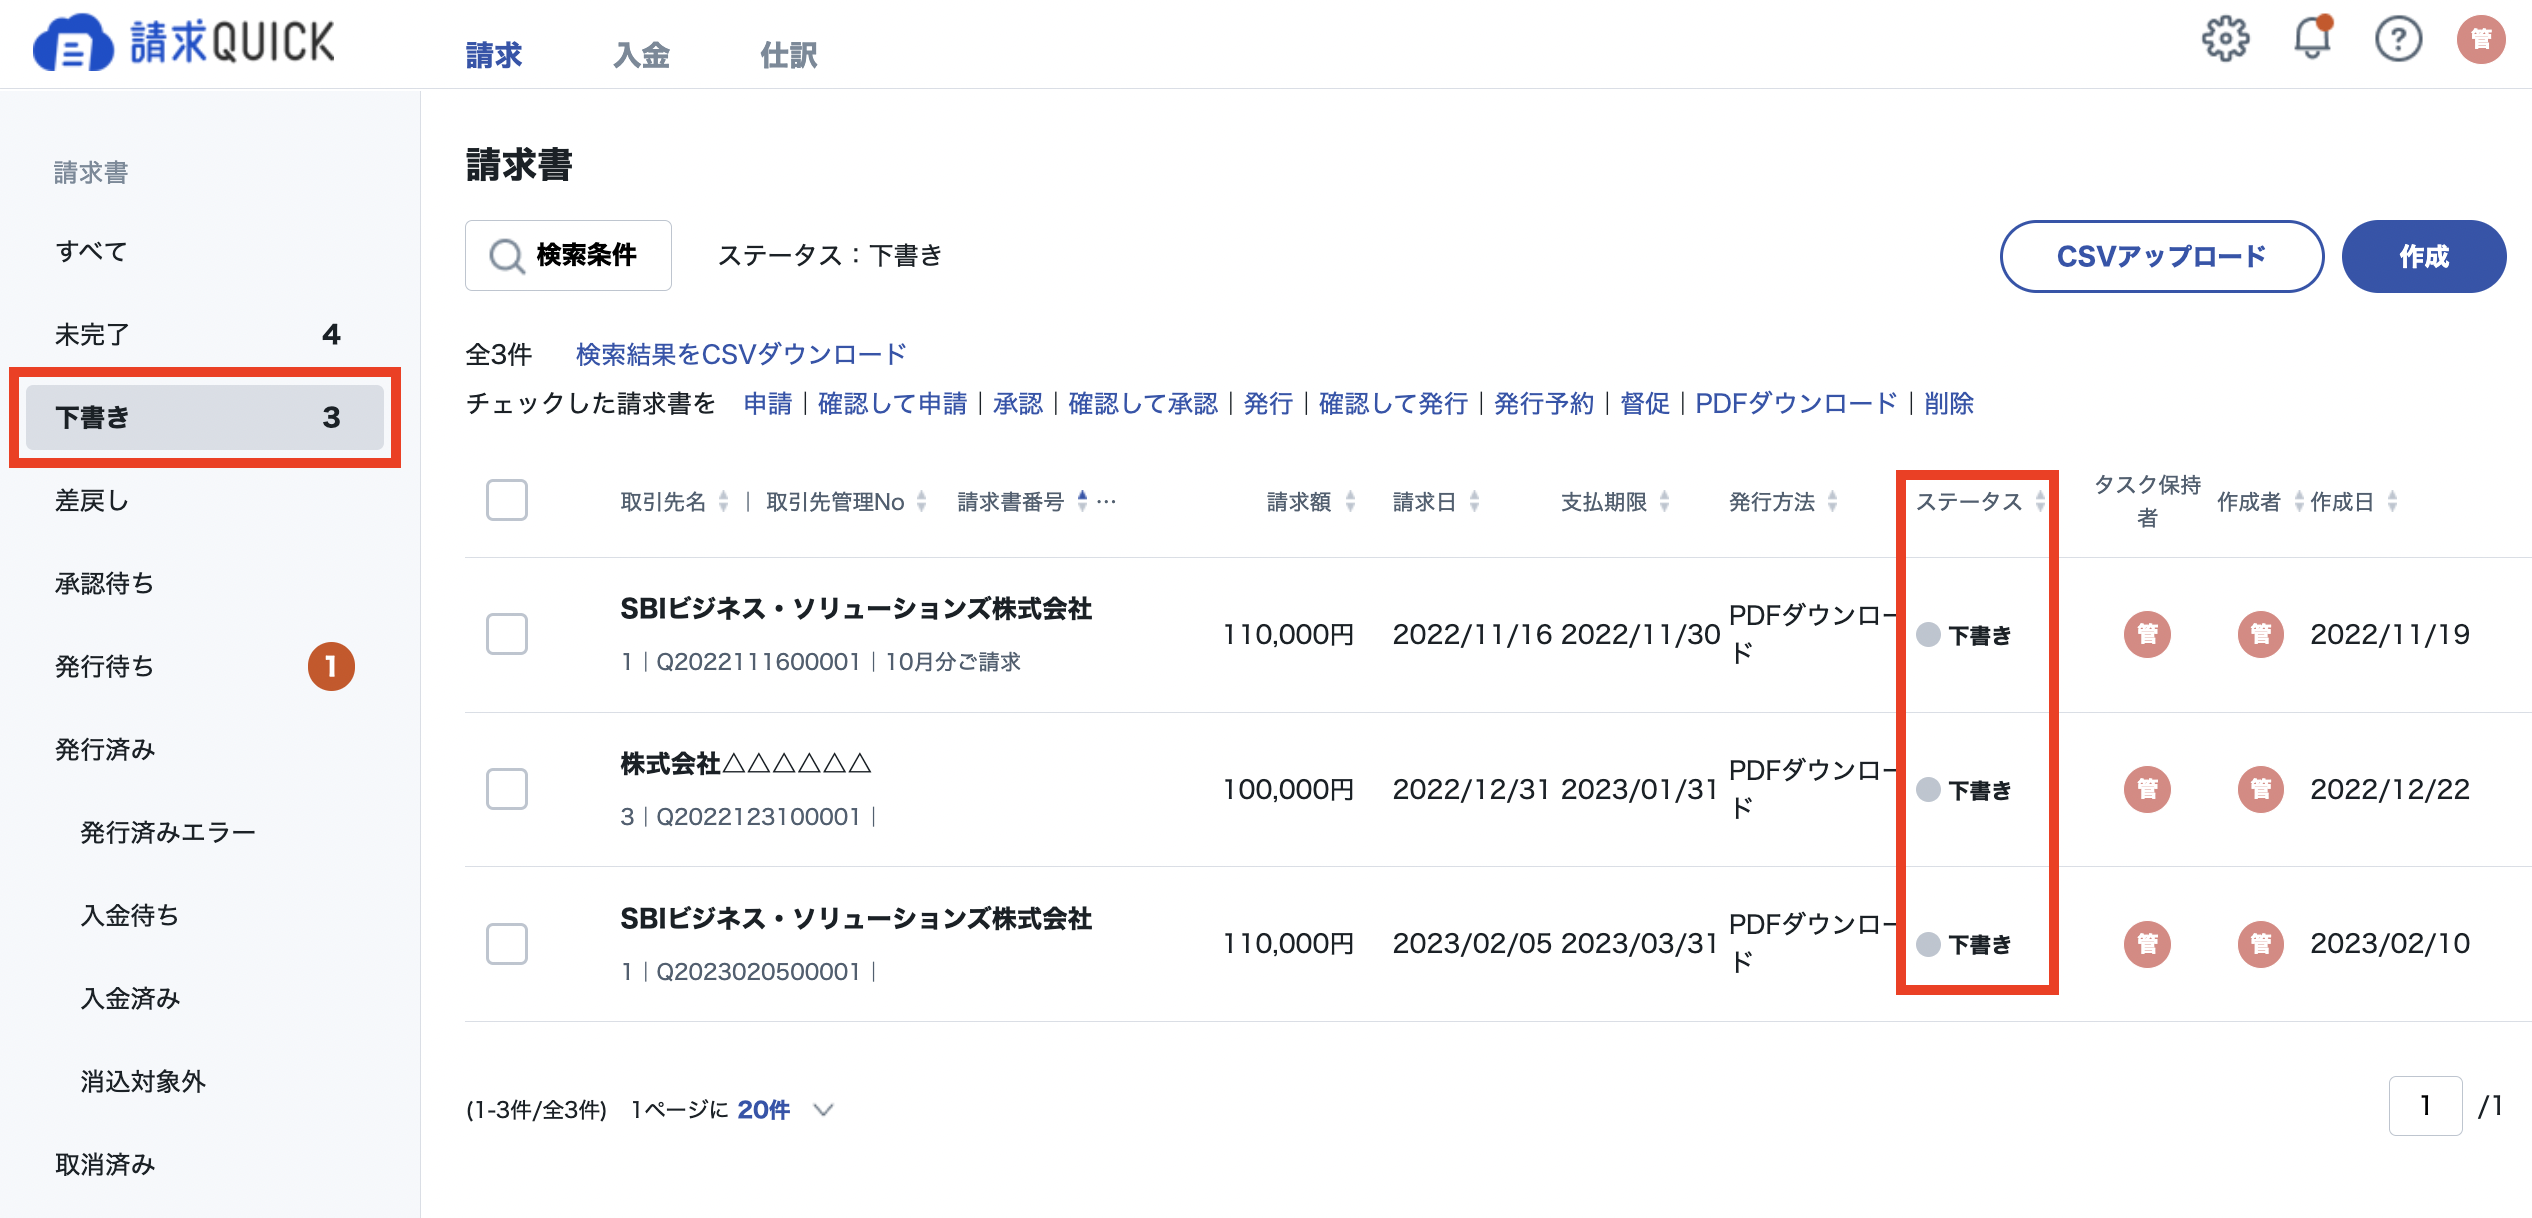The image size is (2532, 1218).
Task: Click the CSVアップロード button
Action: click(2162, 256)
